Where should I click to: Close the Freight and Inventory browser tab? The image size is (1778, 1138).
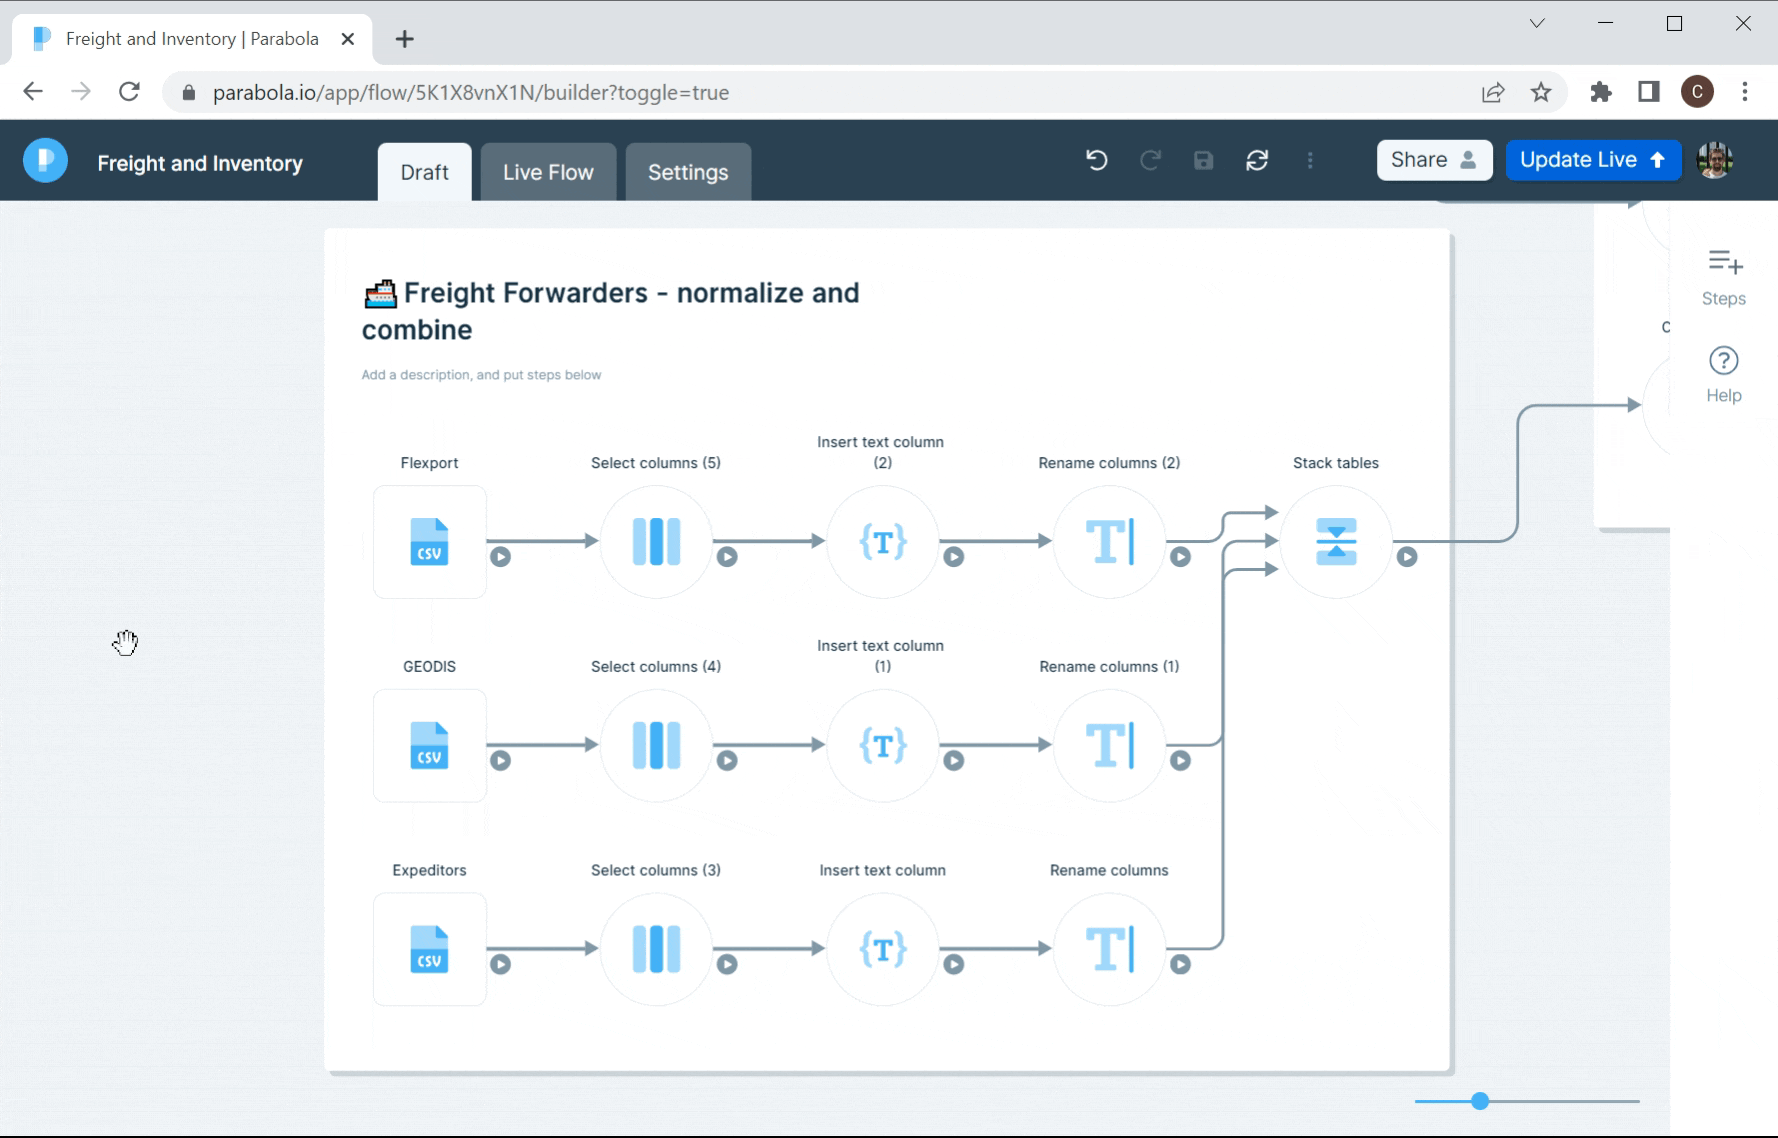[x=348, y=39]
